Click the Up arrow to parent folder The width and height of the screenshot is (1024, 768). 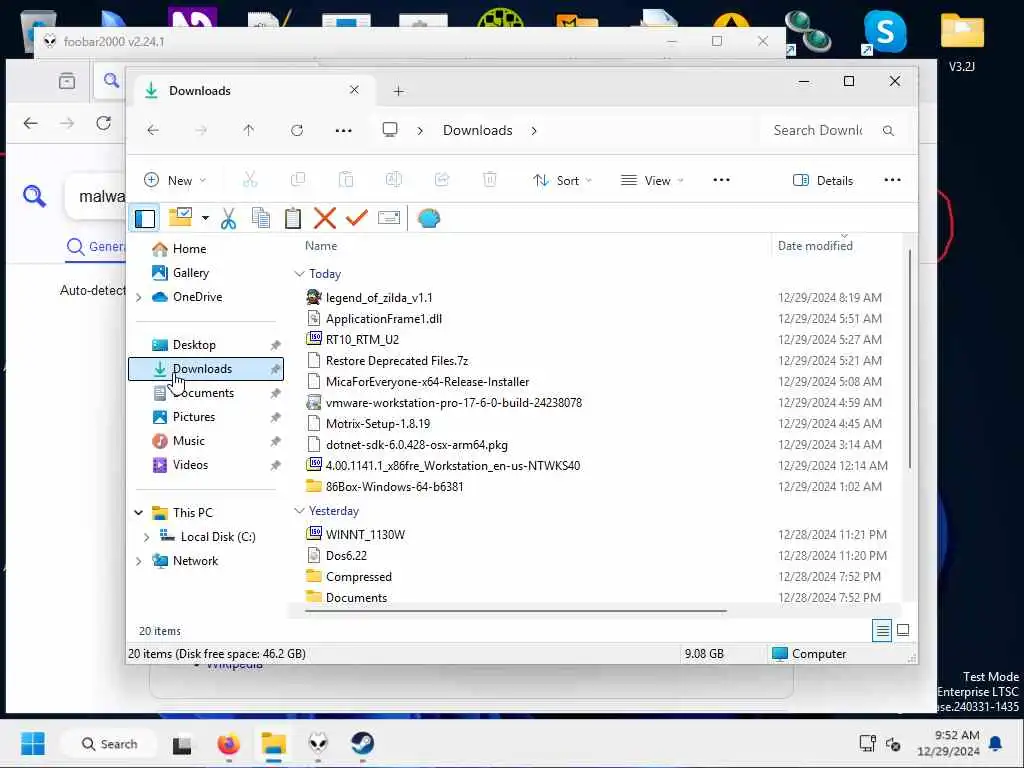coord(249,131)
